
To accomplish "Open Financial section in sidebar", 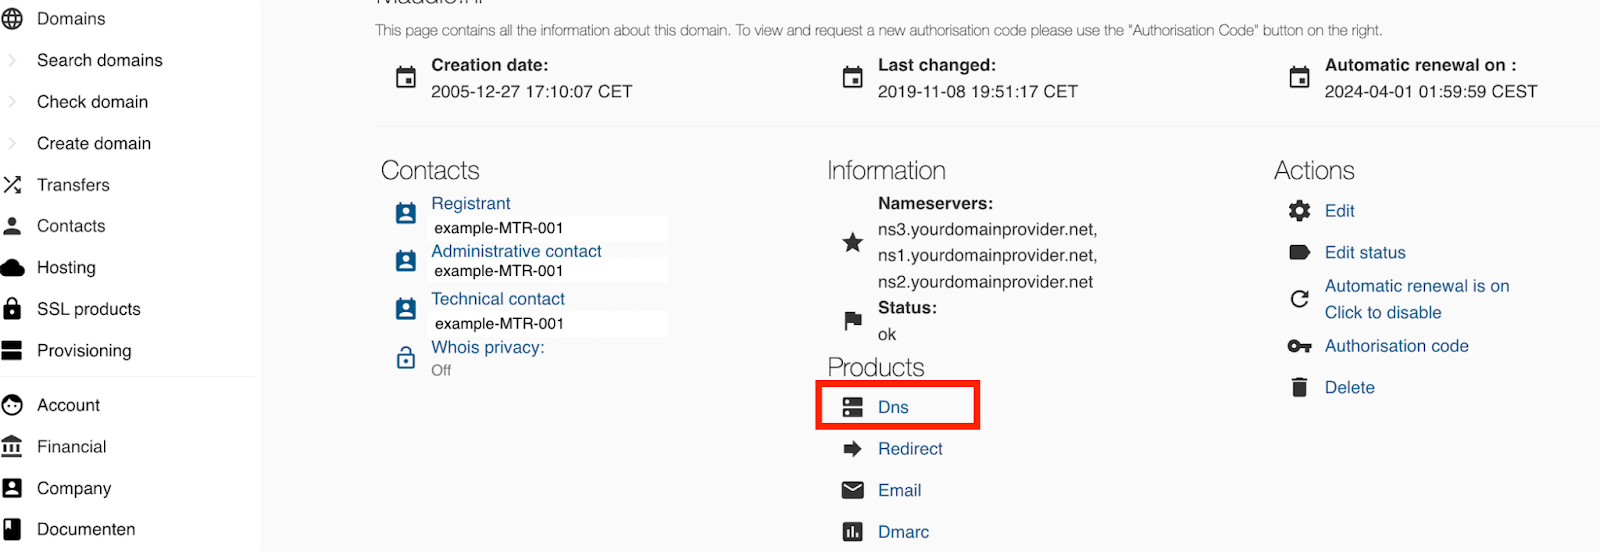I will click(x=71, y=447).
